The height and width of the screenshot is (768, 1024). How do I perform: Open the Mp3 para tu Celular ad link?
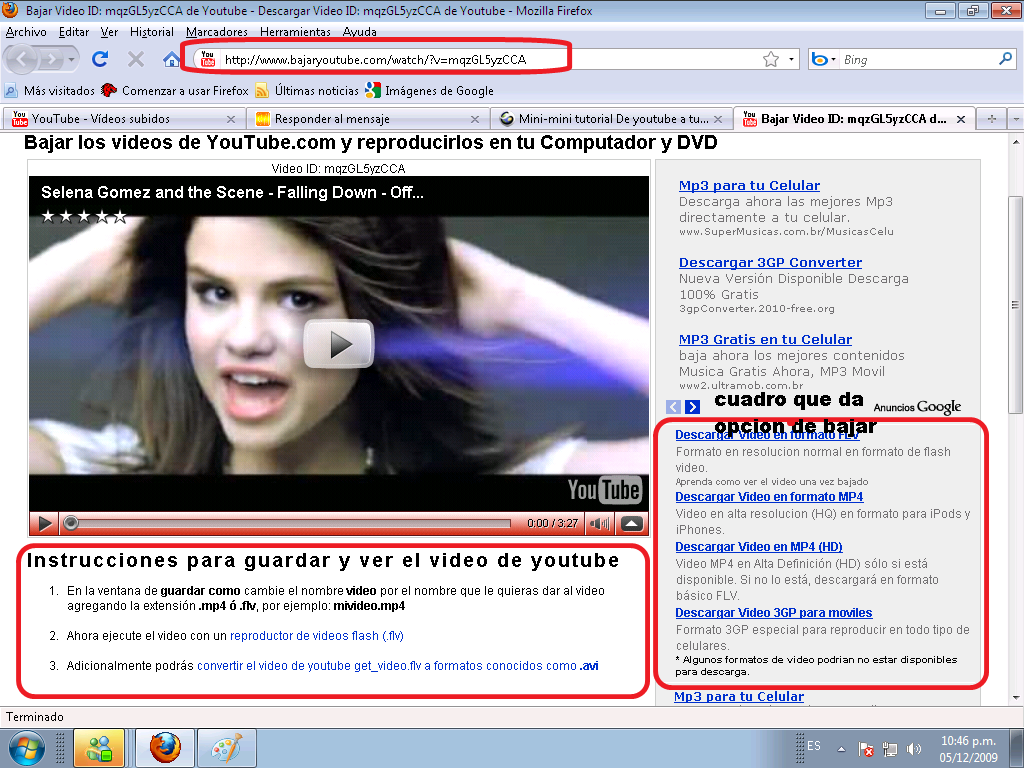click(x=749, y=185)
